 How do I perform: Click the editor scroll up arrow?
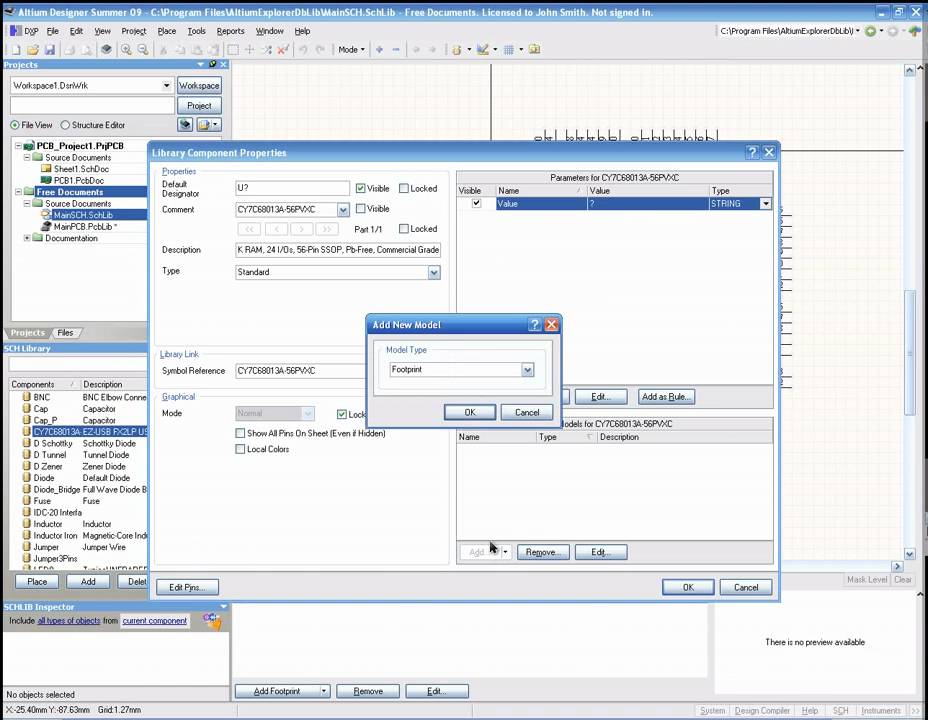tap(910, 70)
